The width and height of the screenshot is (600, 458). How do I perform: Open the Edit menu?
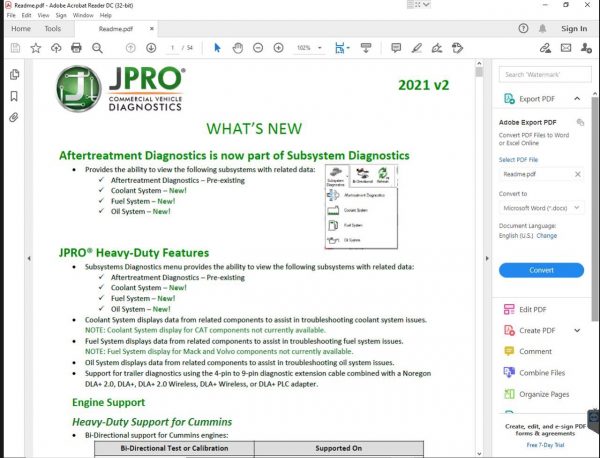[26, 15]
